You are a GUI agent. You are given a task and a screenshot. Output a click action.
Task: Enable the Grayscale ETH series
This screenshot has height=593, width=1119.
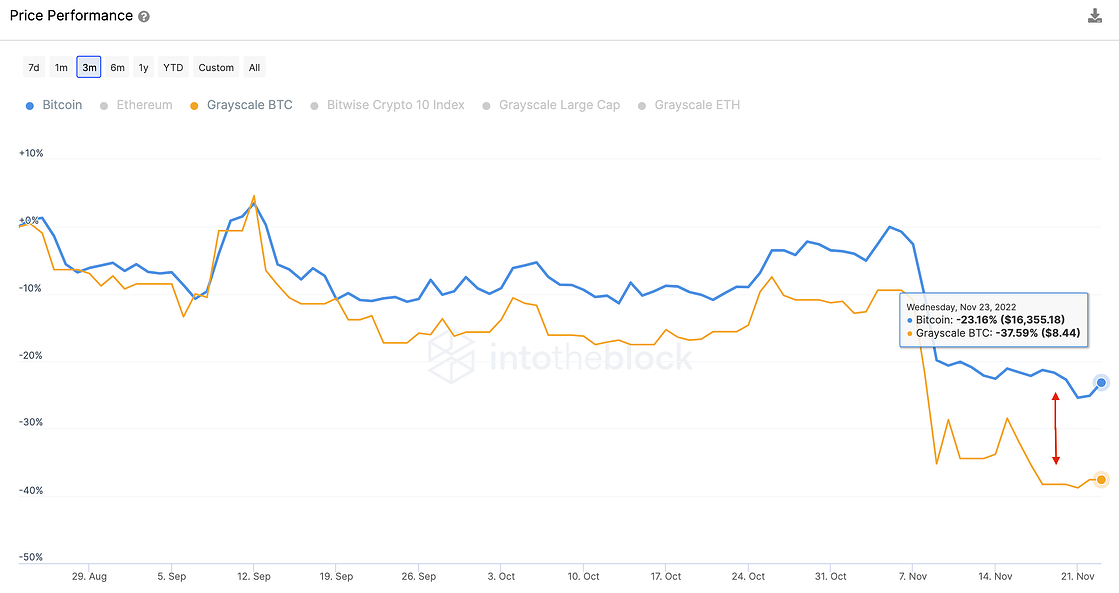tap(689, 105)
